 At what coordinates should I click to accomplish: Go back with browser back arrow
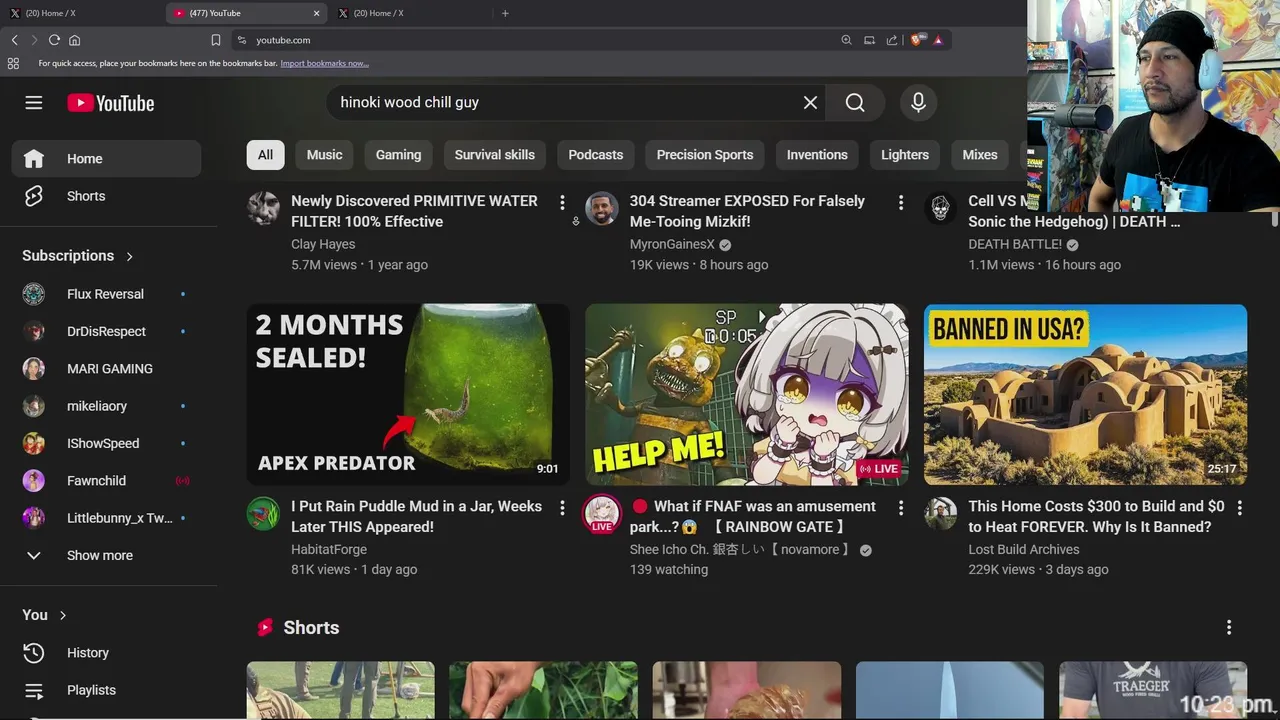point(14,40)
